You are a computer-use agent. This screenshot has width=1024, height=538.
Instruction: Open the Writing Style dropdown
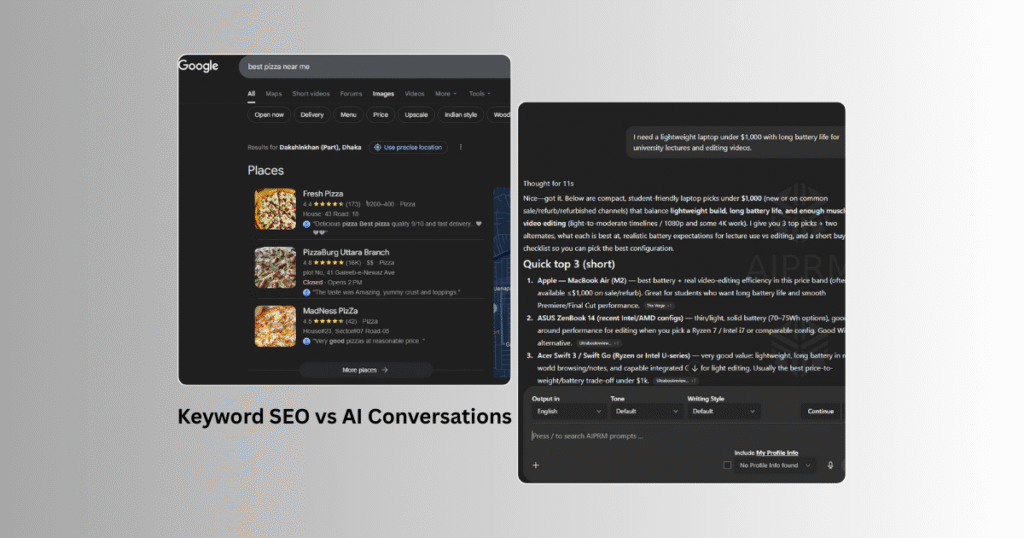pyautogui.click(x=724, y=411)
